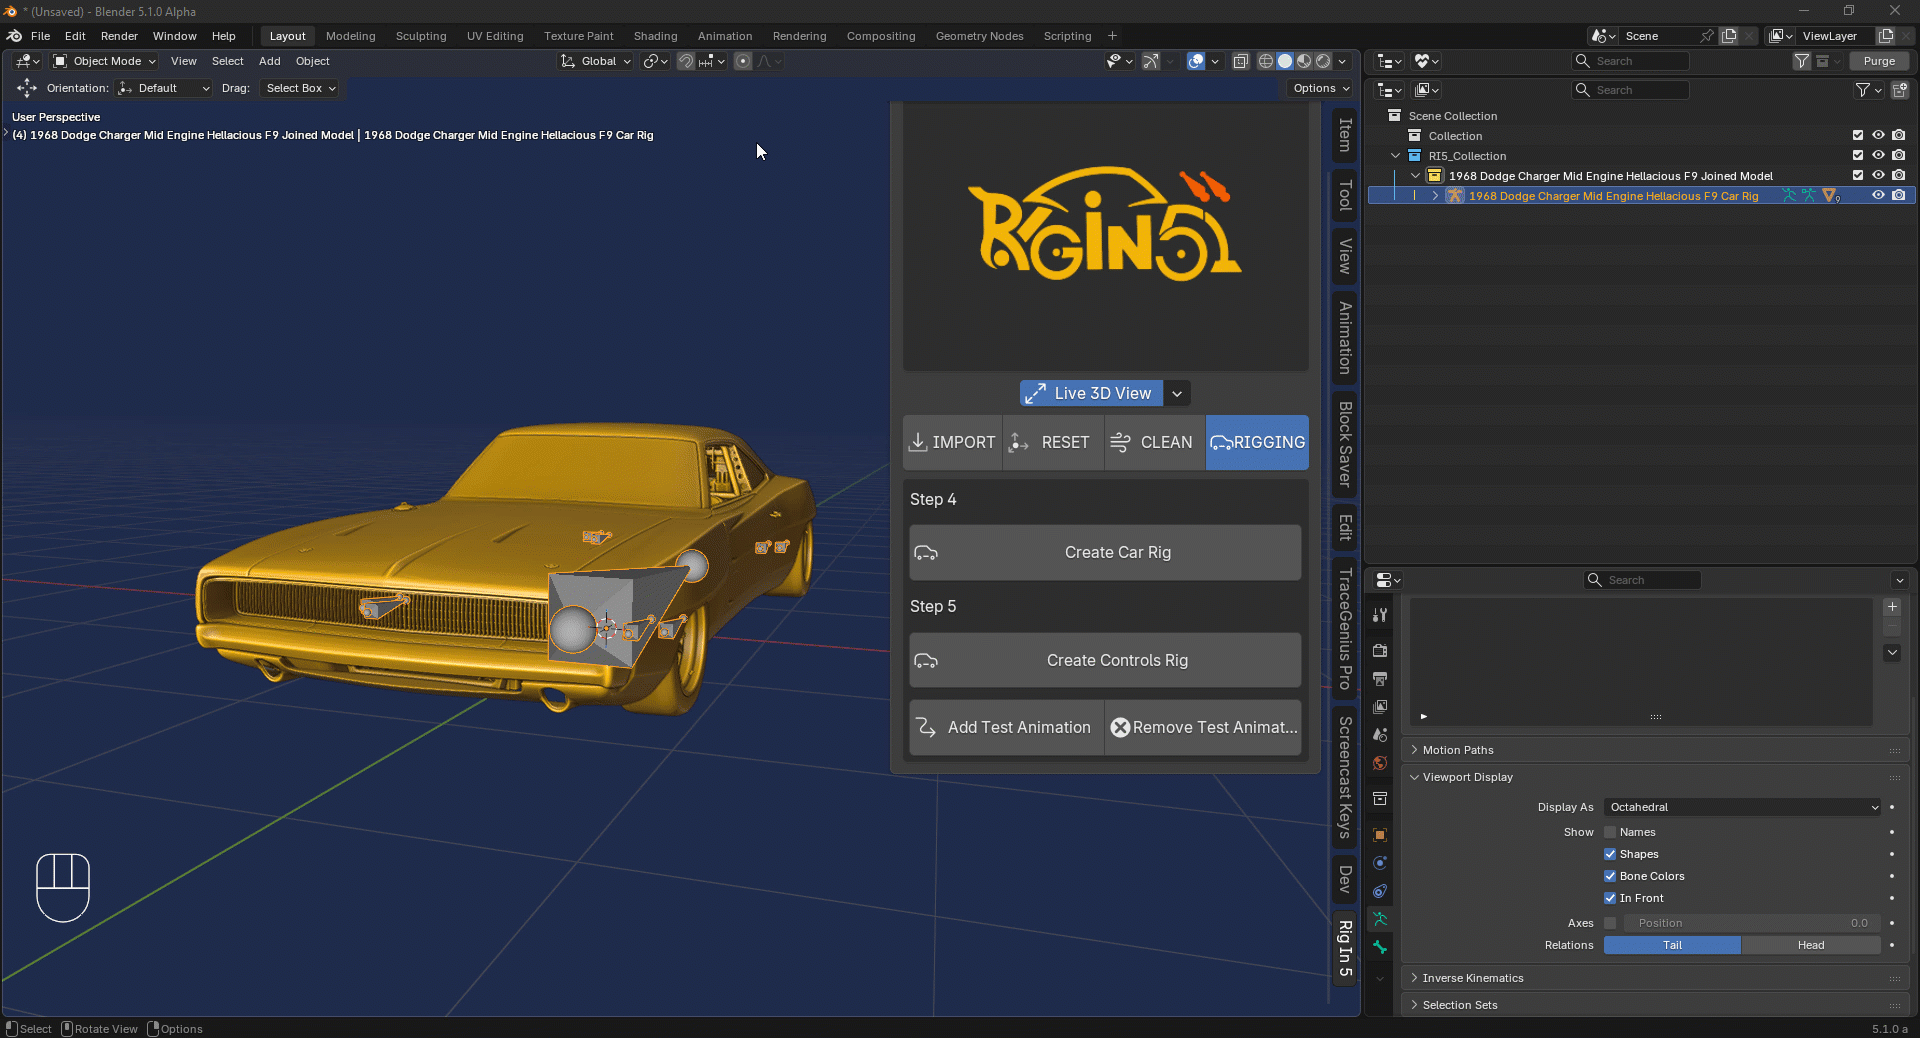
Task: Toggle X-Ray display in viewport header
Action: click(1241, 61)
